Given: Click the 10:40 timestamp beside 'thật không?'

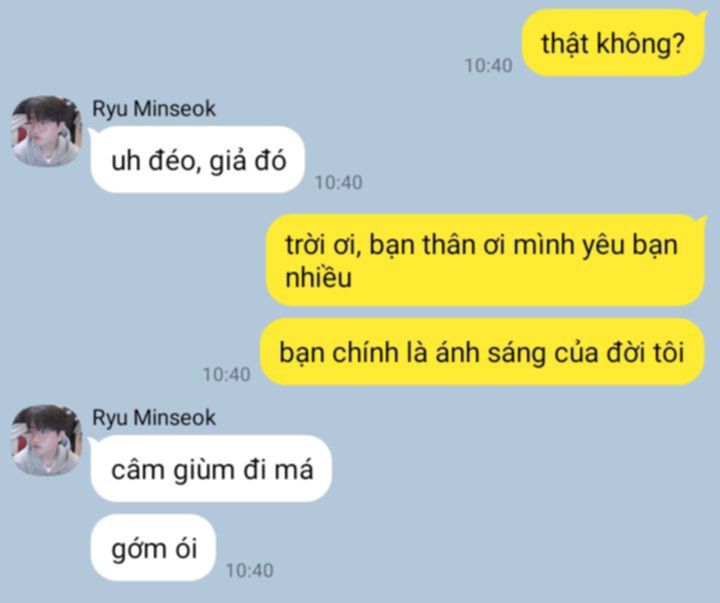Looking at the screenshot, I should 488,66.
